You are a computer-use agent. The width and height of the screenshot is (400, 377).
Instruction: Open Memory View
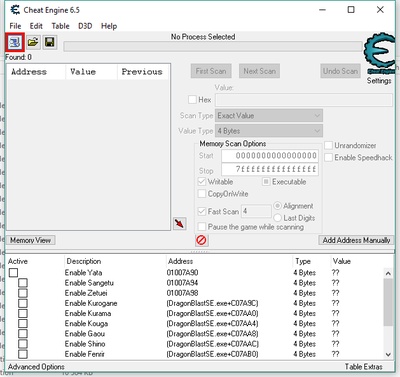[x=30, y=240]
